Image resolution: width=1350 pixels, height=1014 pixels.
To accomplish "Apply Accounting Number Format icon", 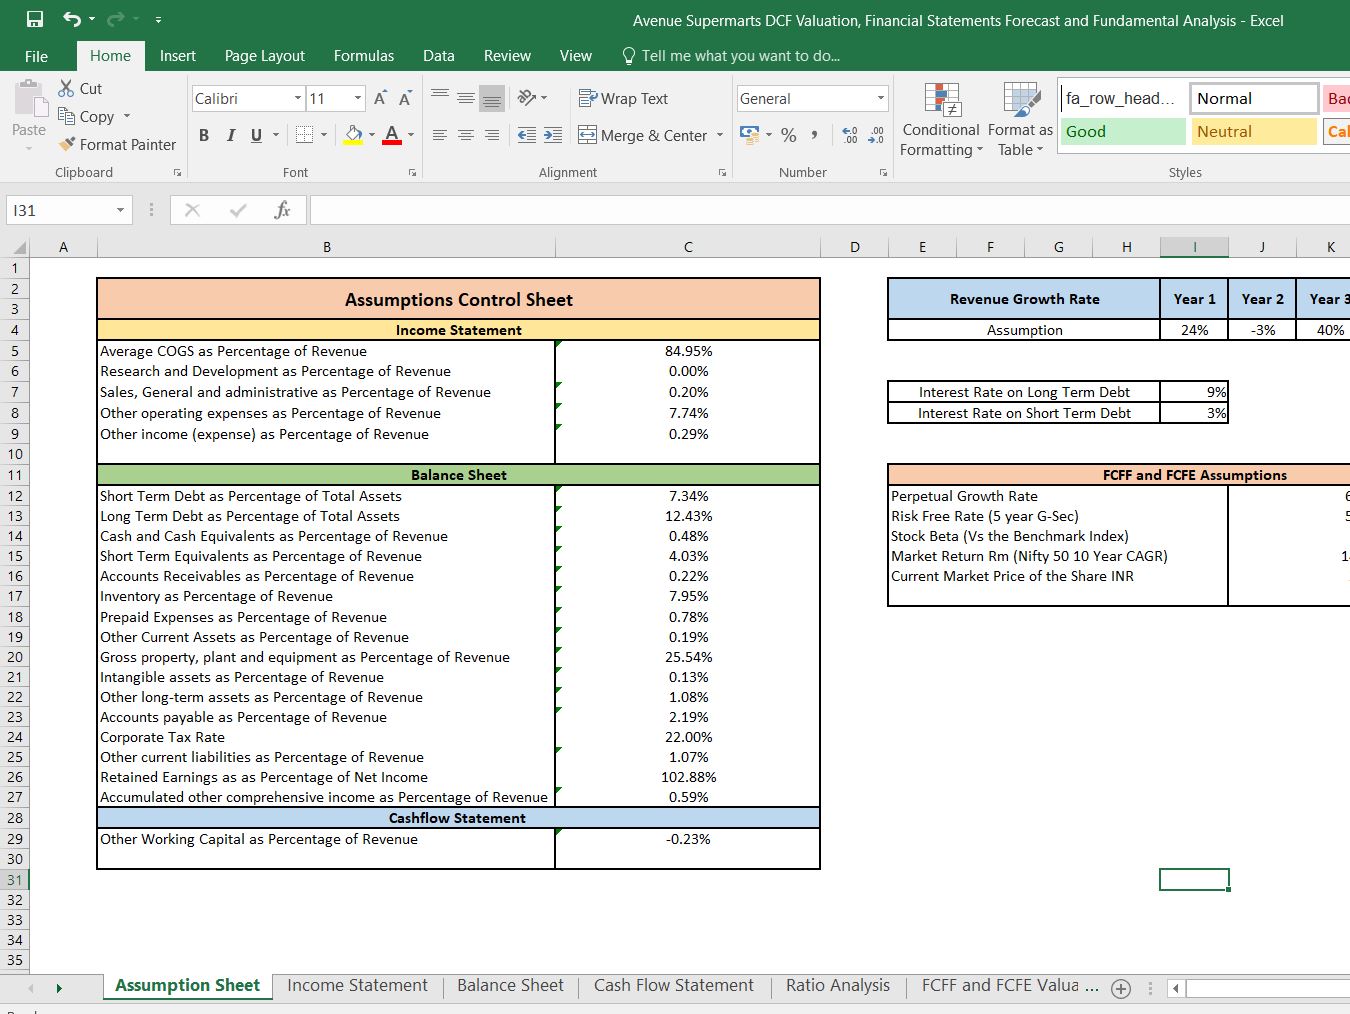I will [749, 134].
